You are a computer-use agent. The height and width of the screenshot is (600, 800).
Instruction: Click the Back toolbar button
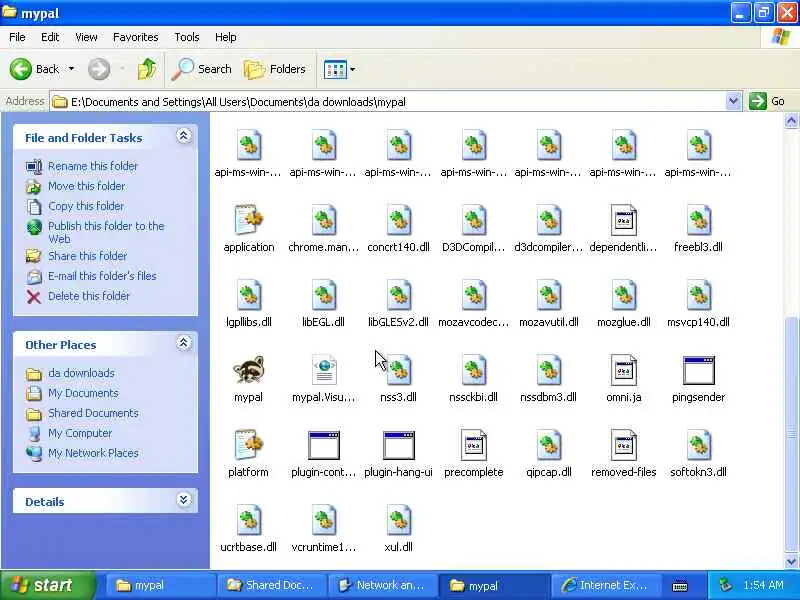(x=35, y=69)
